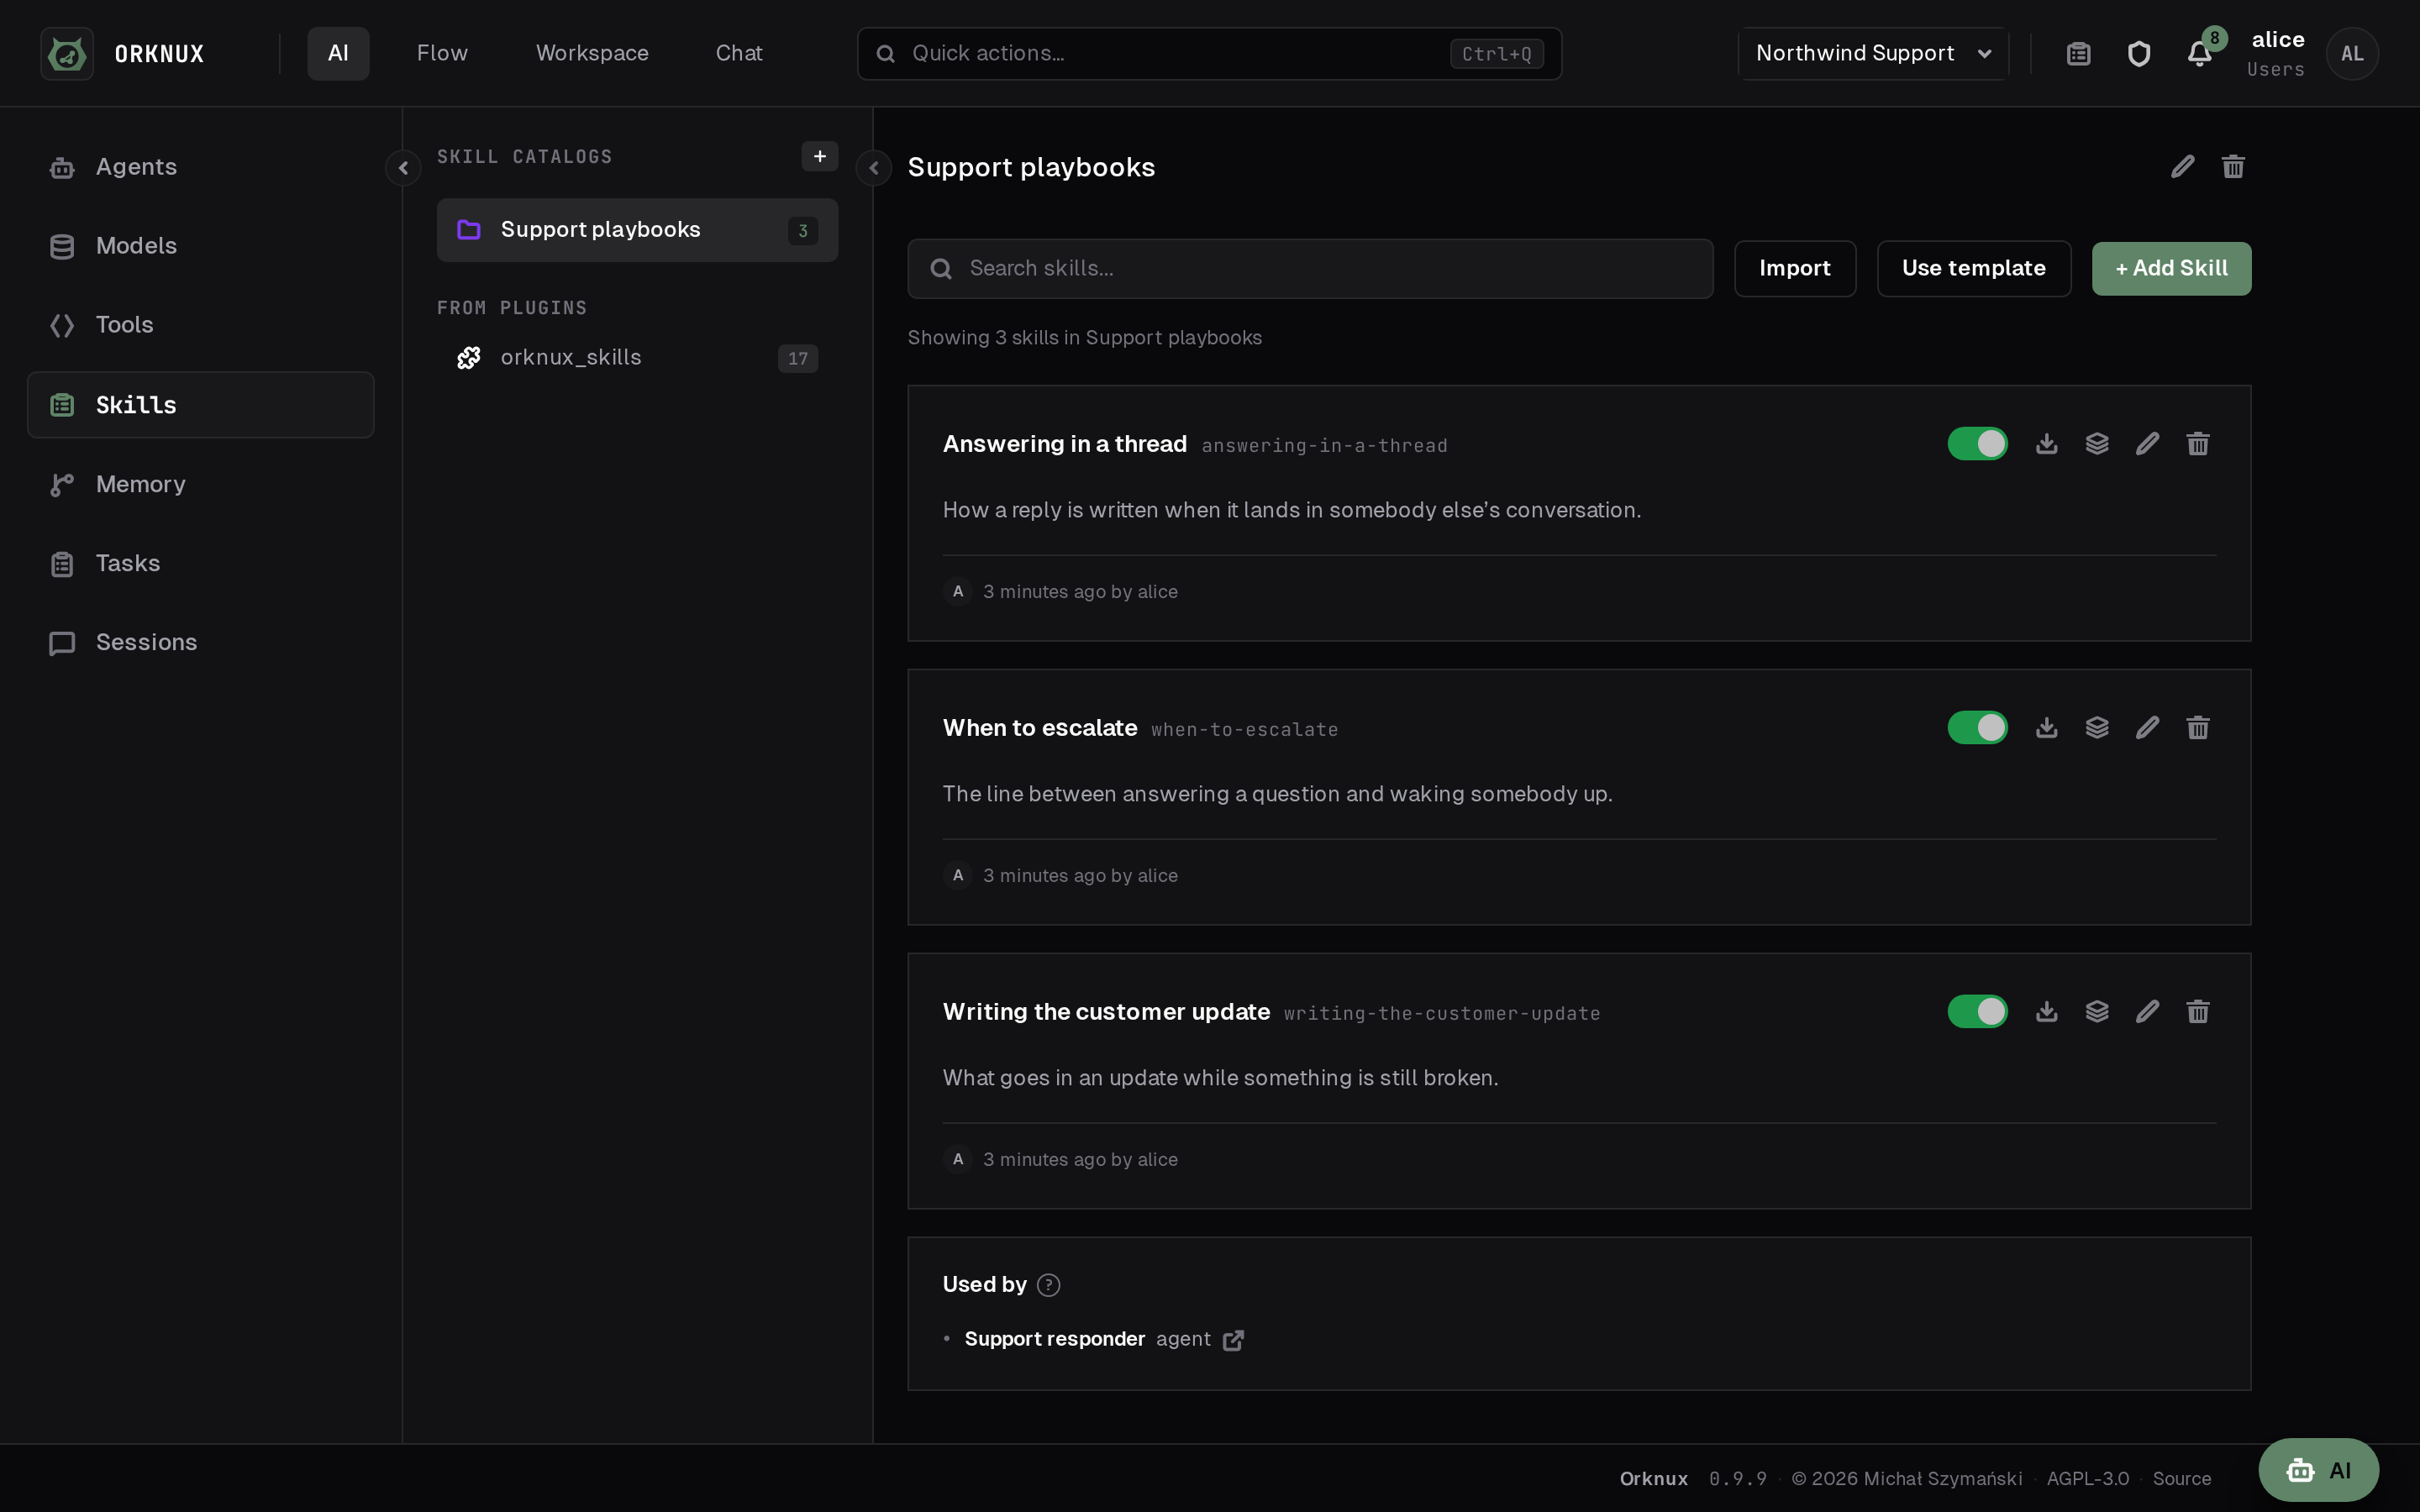Switch to the Flow tab
The image size is (2420, 1512).
(x=442, y=53)
